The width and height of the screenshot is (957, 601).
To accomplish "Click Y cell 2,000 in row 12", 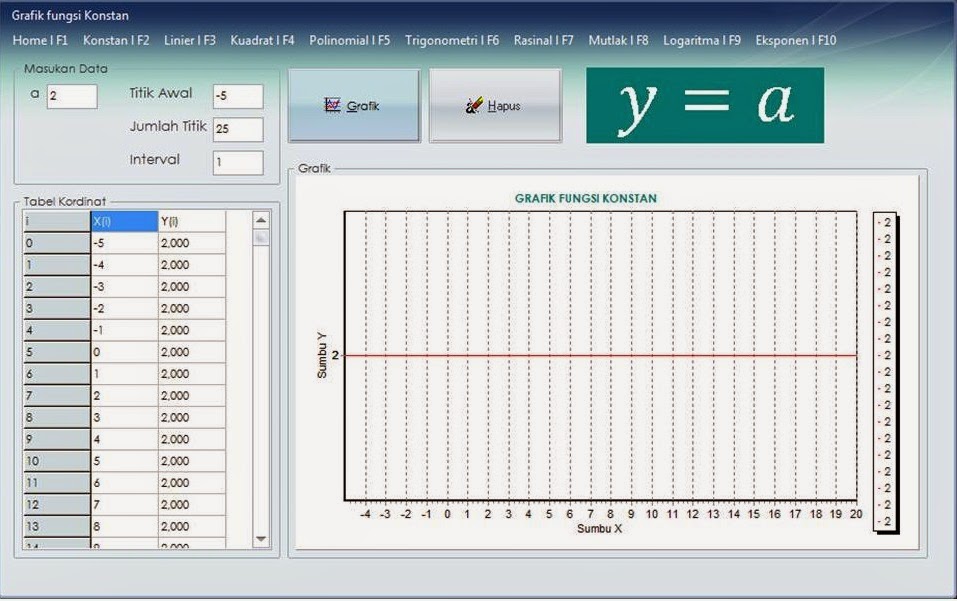I will point(192,505).
